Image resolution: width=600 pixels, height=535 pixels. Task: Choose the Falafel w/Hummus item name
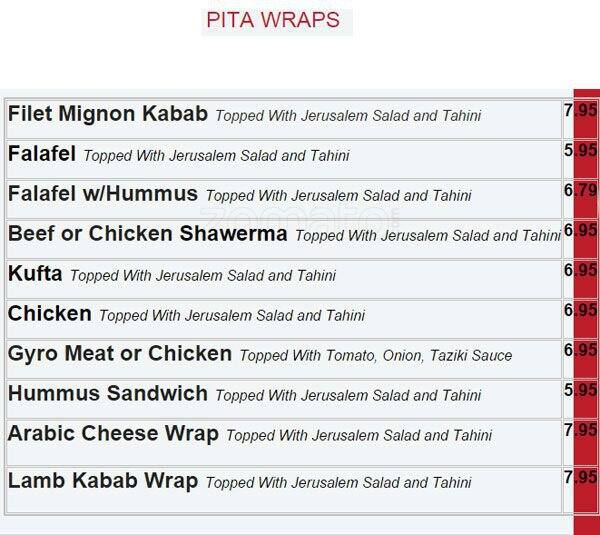[x=102, y=194]
